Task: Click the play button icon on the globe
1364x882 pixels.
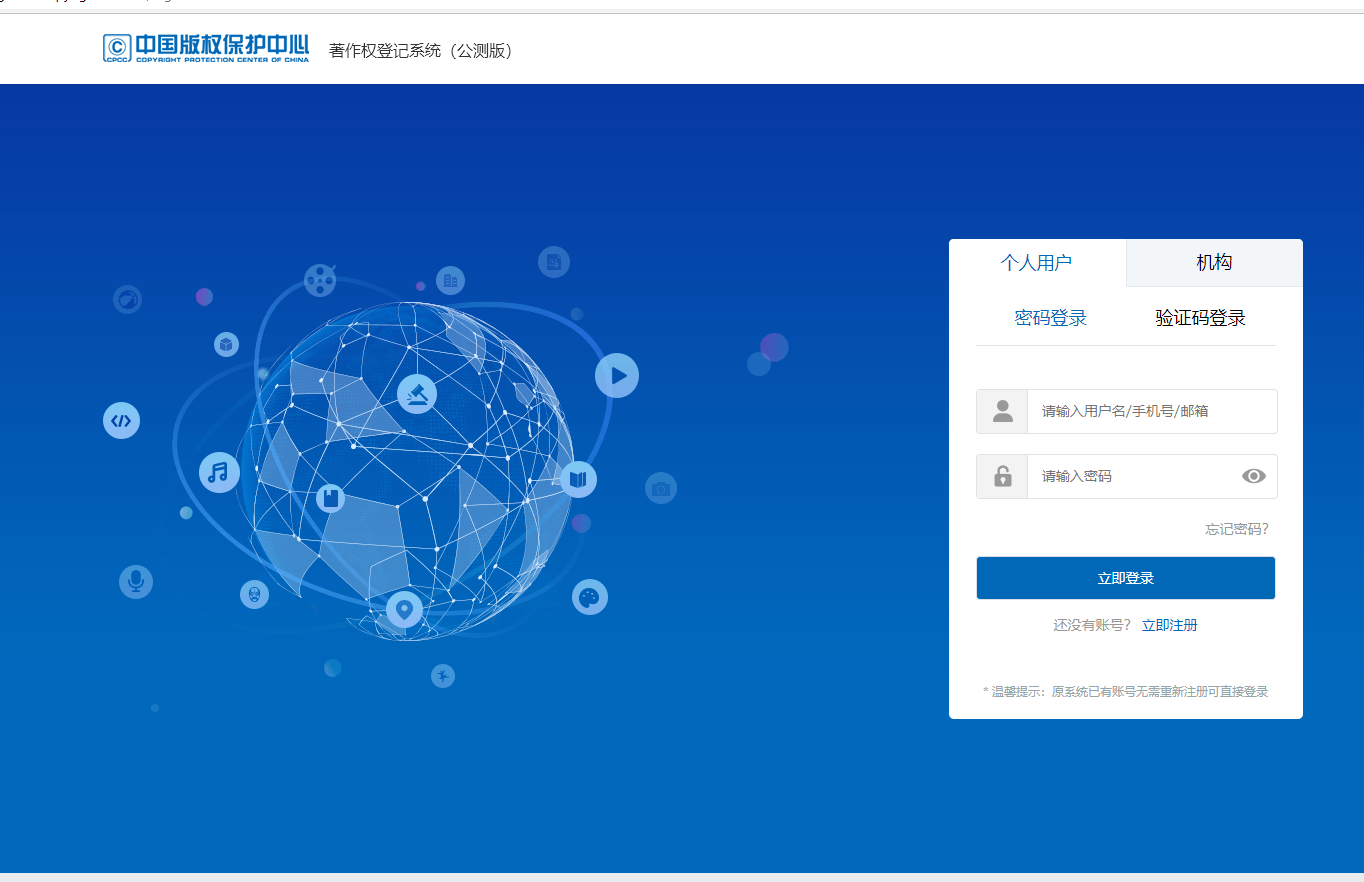Action: click(616, 375)
